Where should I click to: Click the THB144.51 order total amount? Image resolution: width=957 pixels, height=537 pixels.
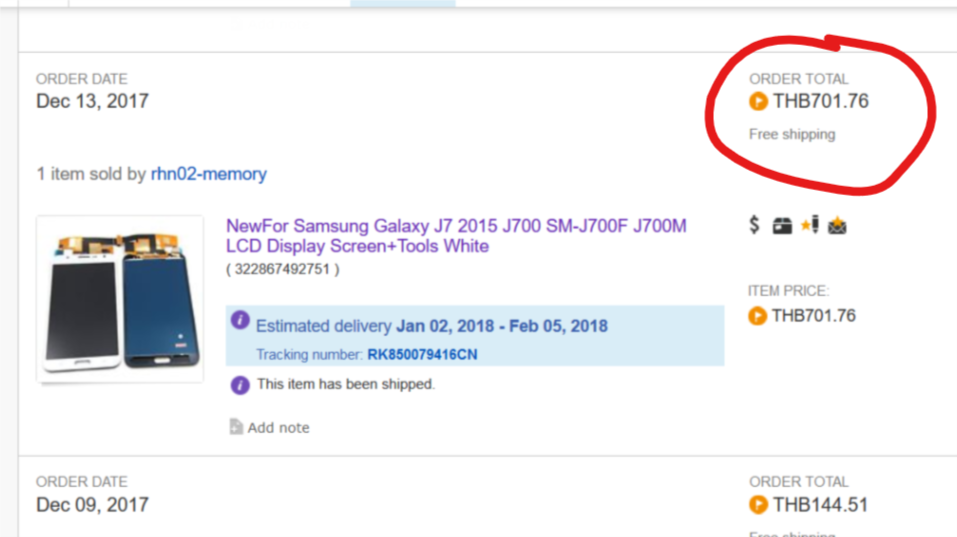click(820, 505)
